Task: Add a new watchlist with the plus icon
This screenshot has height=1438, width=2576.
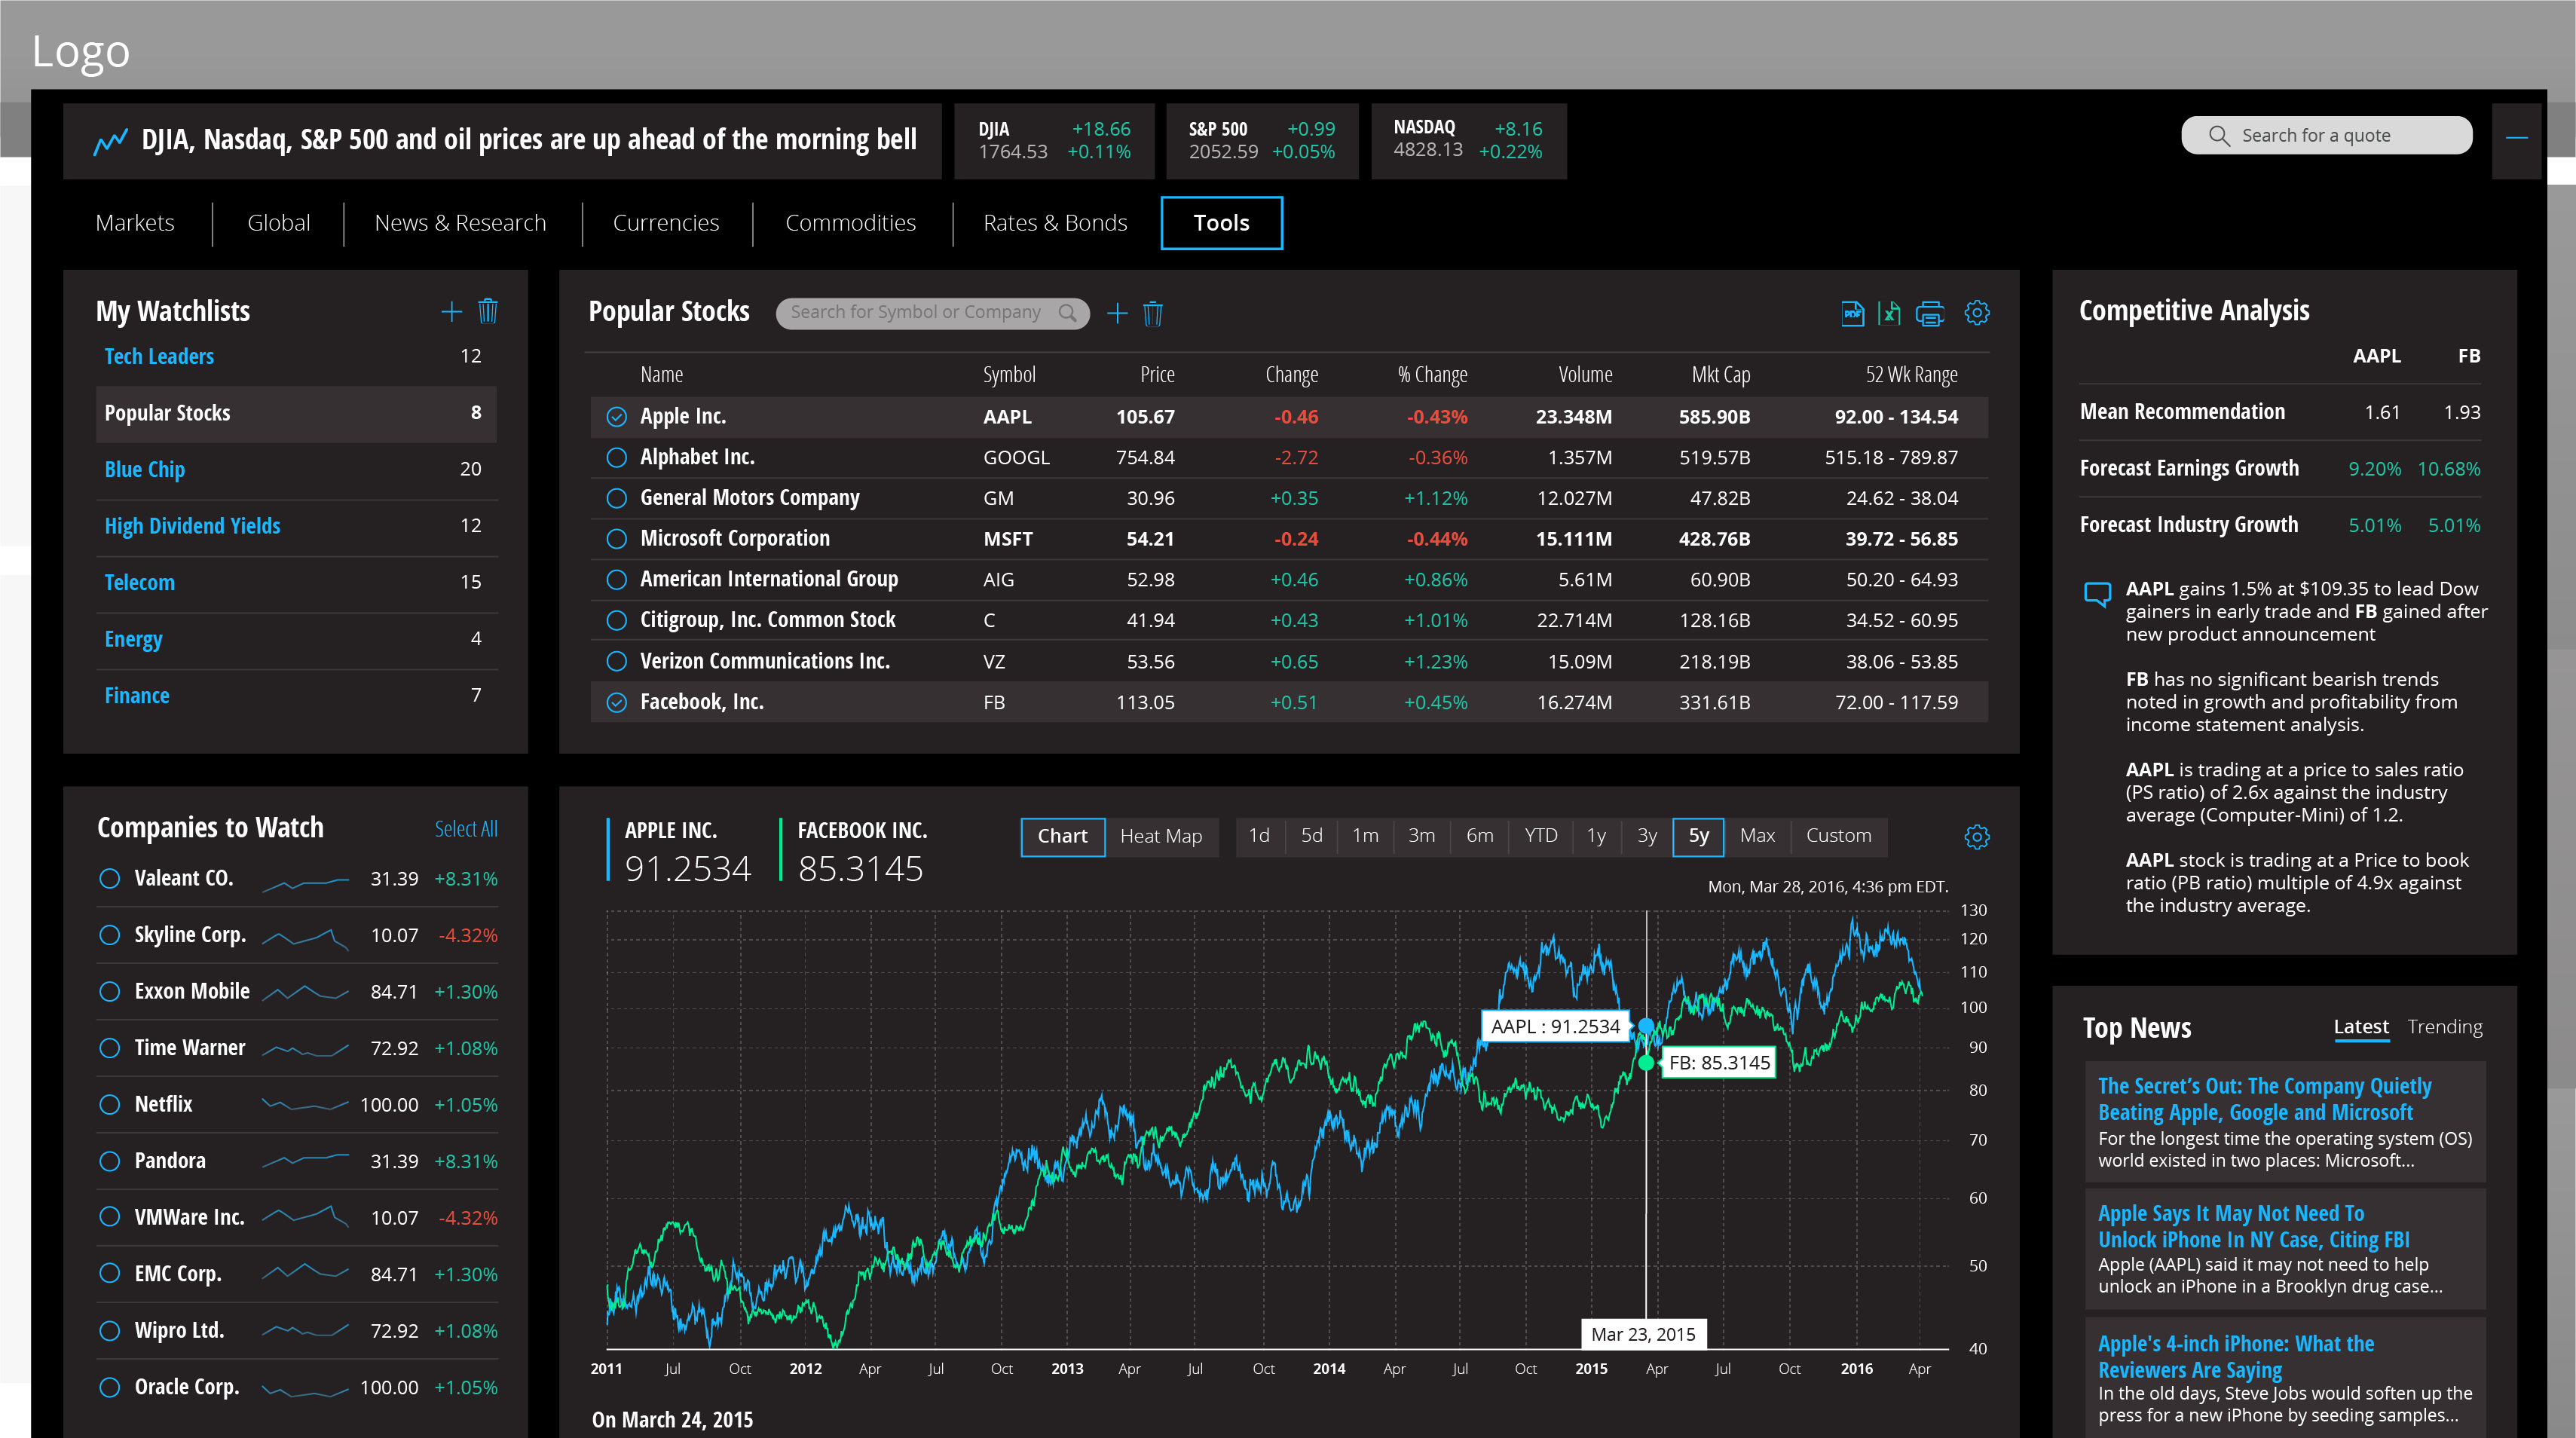Action: [x=451, y=311]
